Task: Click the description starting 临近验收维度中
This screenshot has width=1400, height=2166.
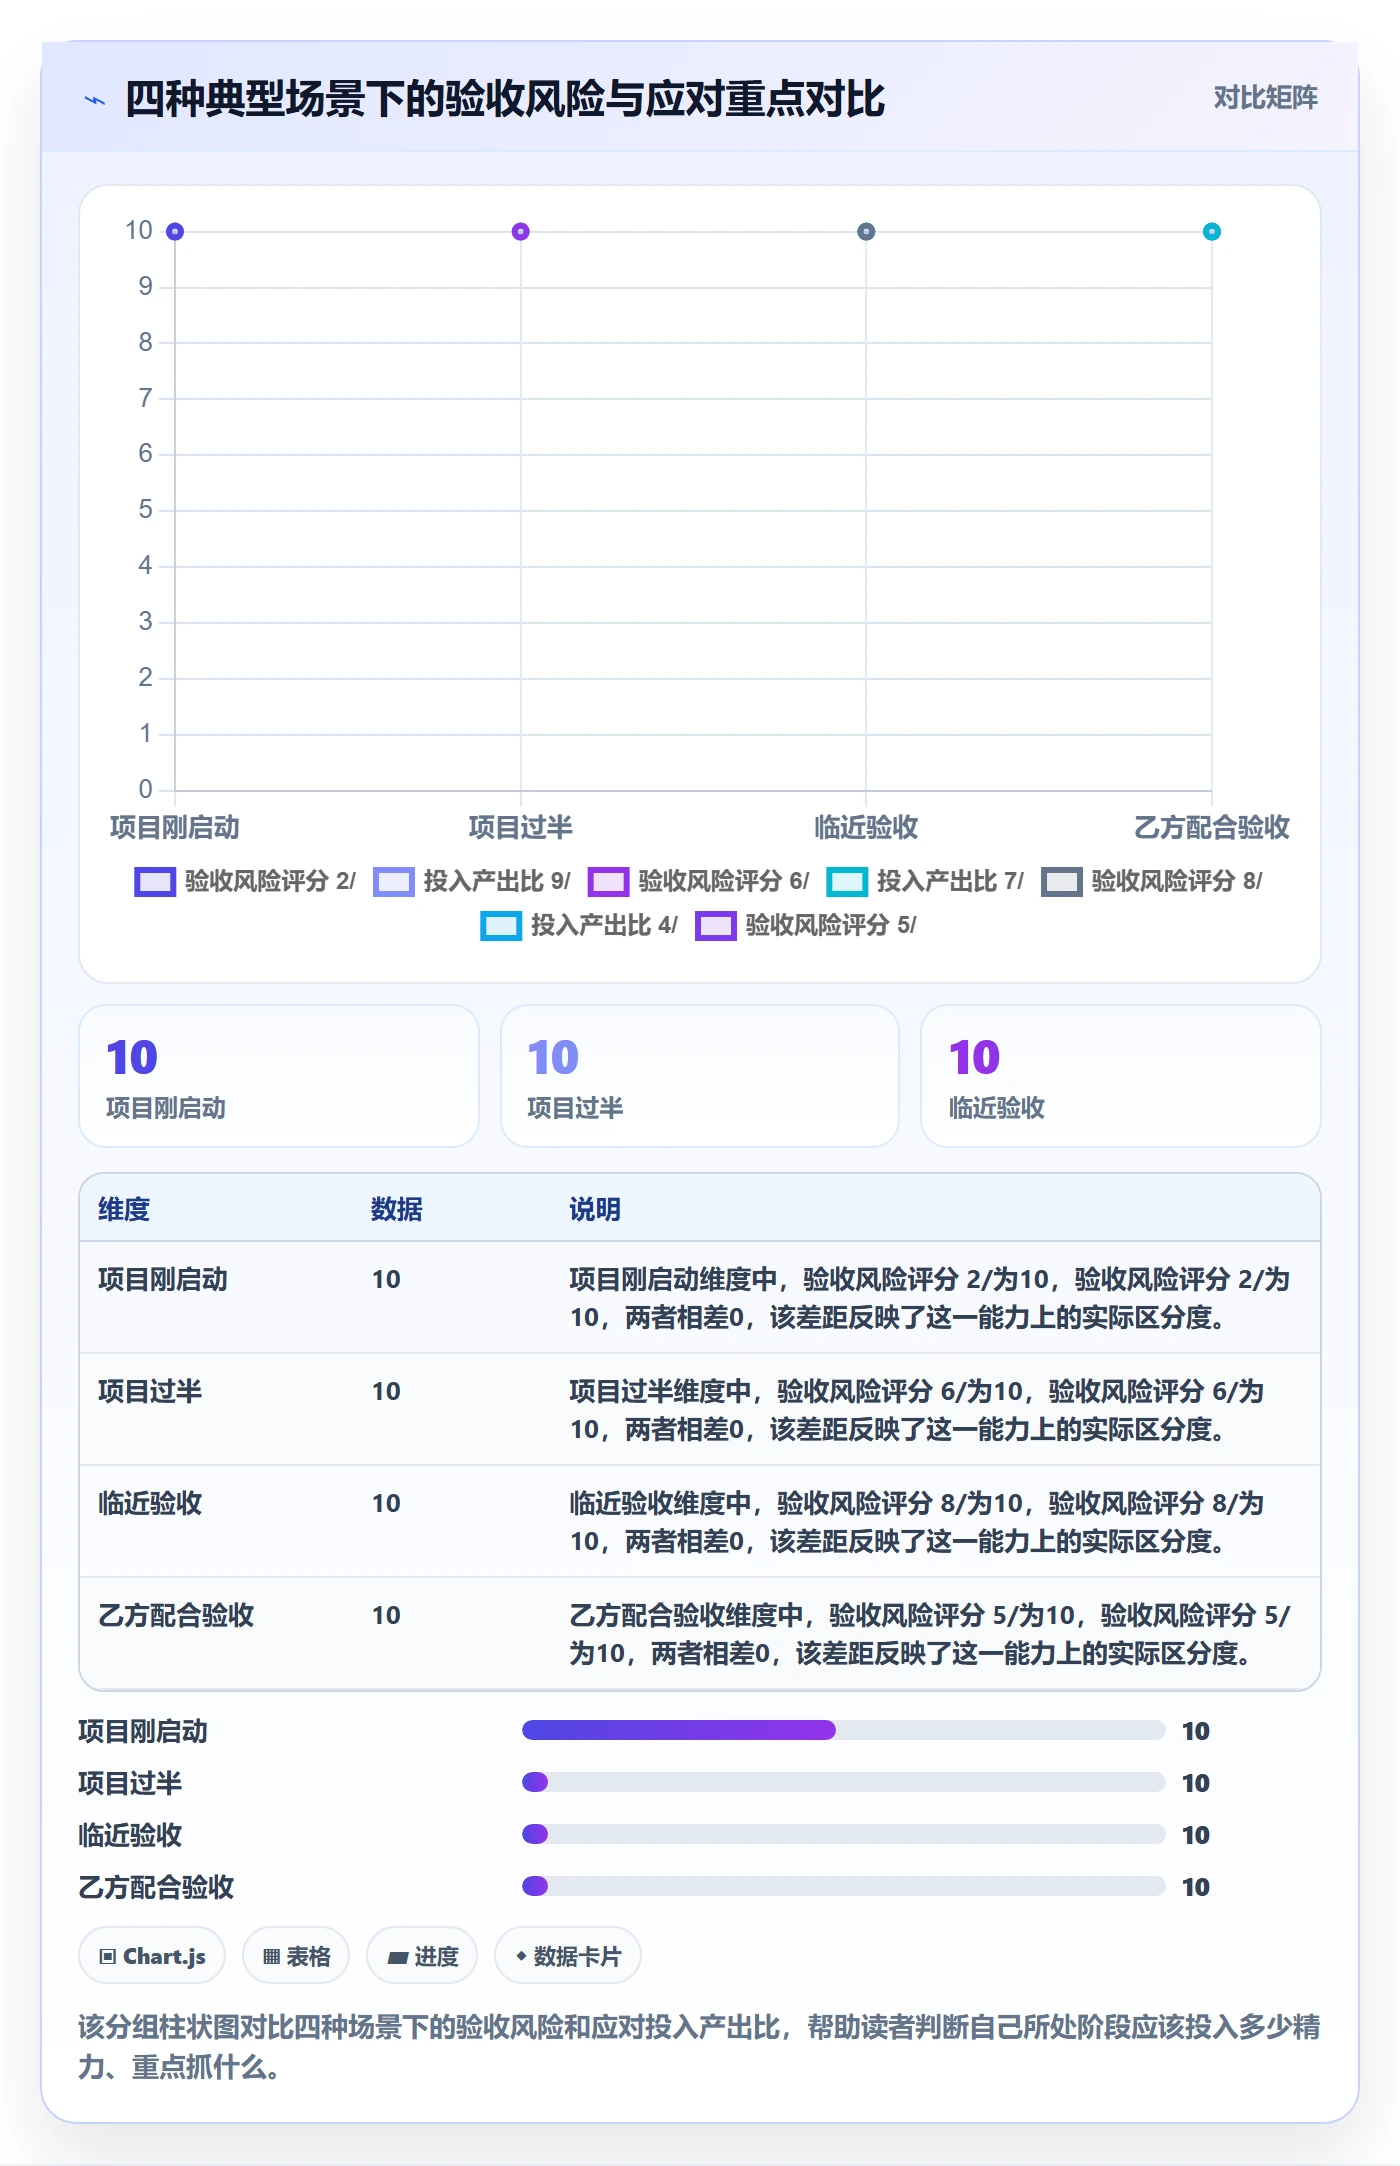Action: (x=917, y=1522)
